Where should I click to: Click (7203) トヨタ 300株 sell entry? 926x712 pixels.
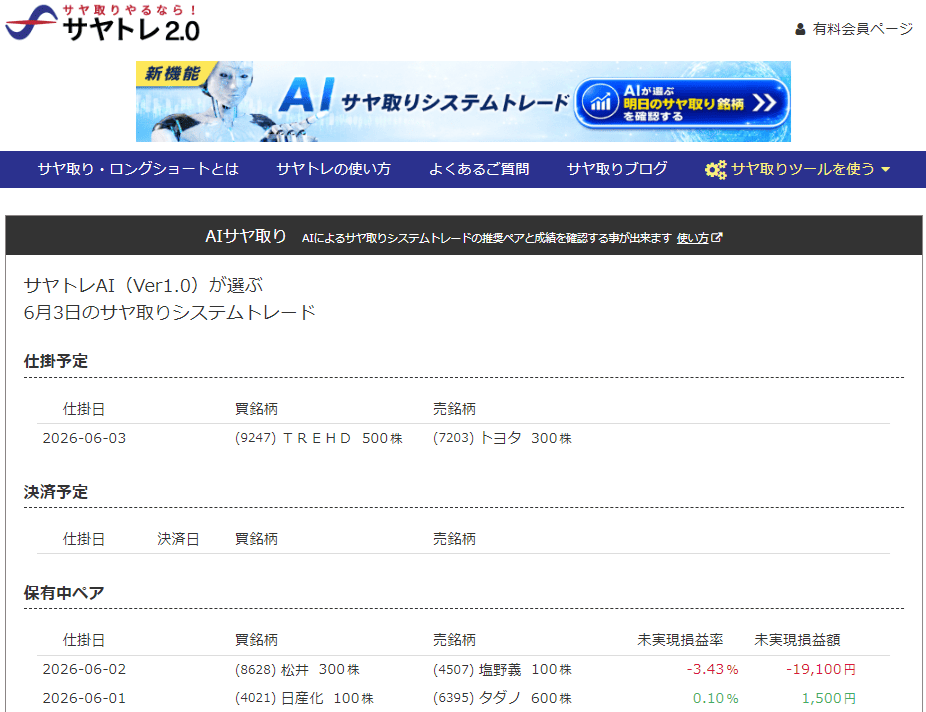(503, 438)
